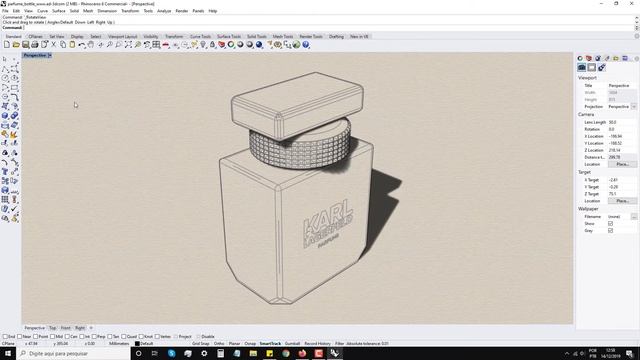Toggle Record History in the status bar
The image size is (640, 360).
point(318,344)
